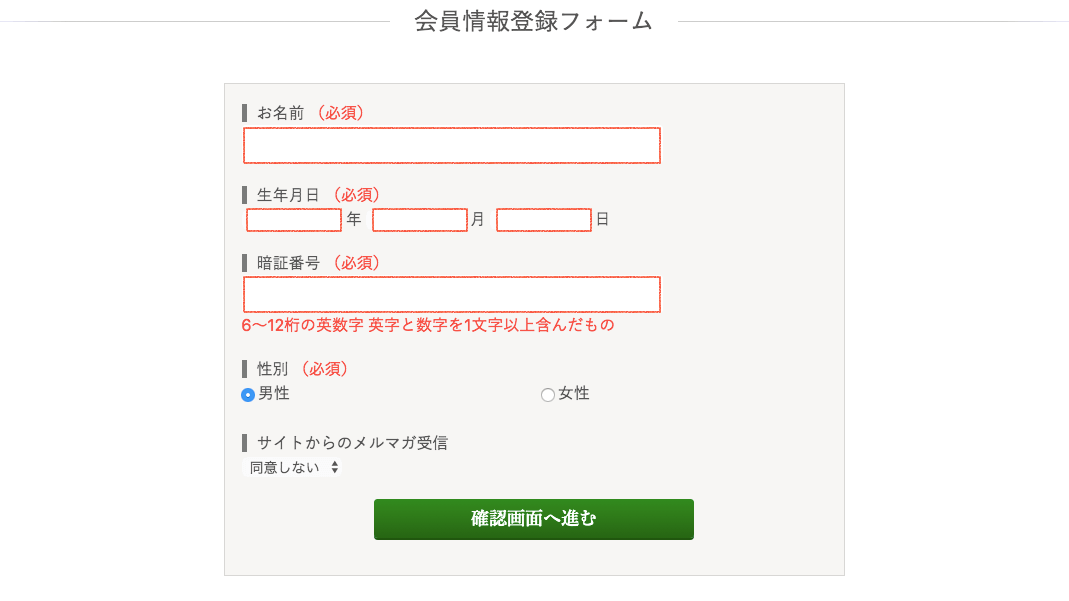Select the 女性 gender radio button
The image size is (1069, 601).
548,394
